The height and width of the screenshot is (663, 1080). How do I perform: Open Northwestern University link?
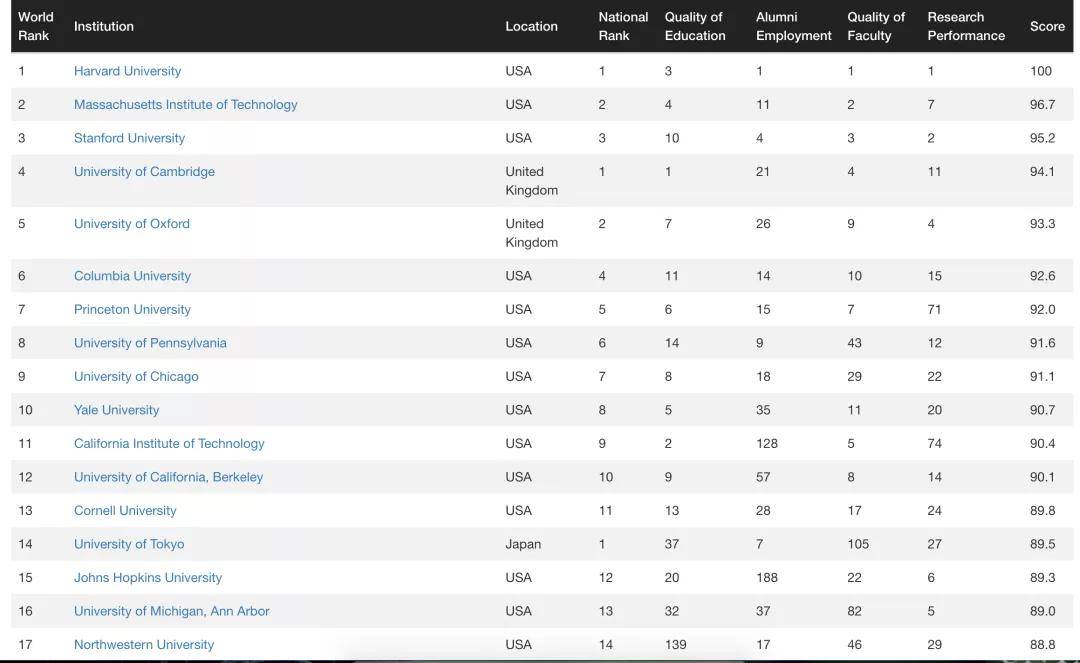coord(144,645)
